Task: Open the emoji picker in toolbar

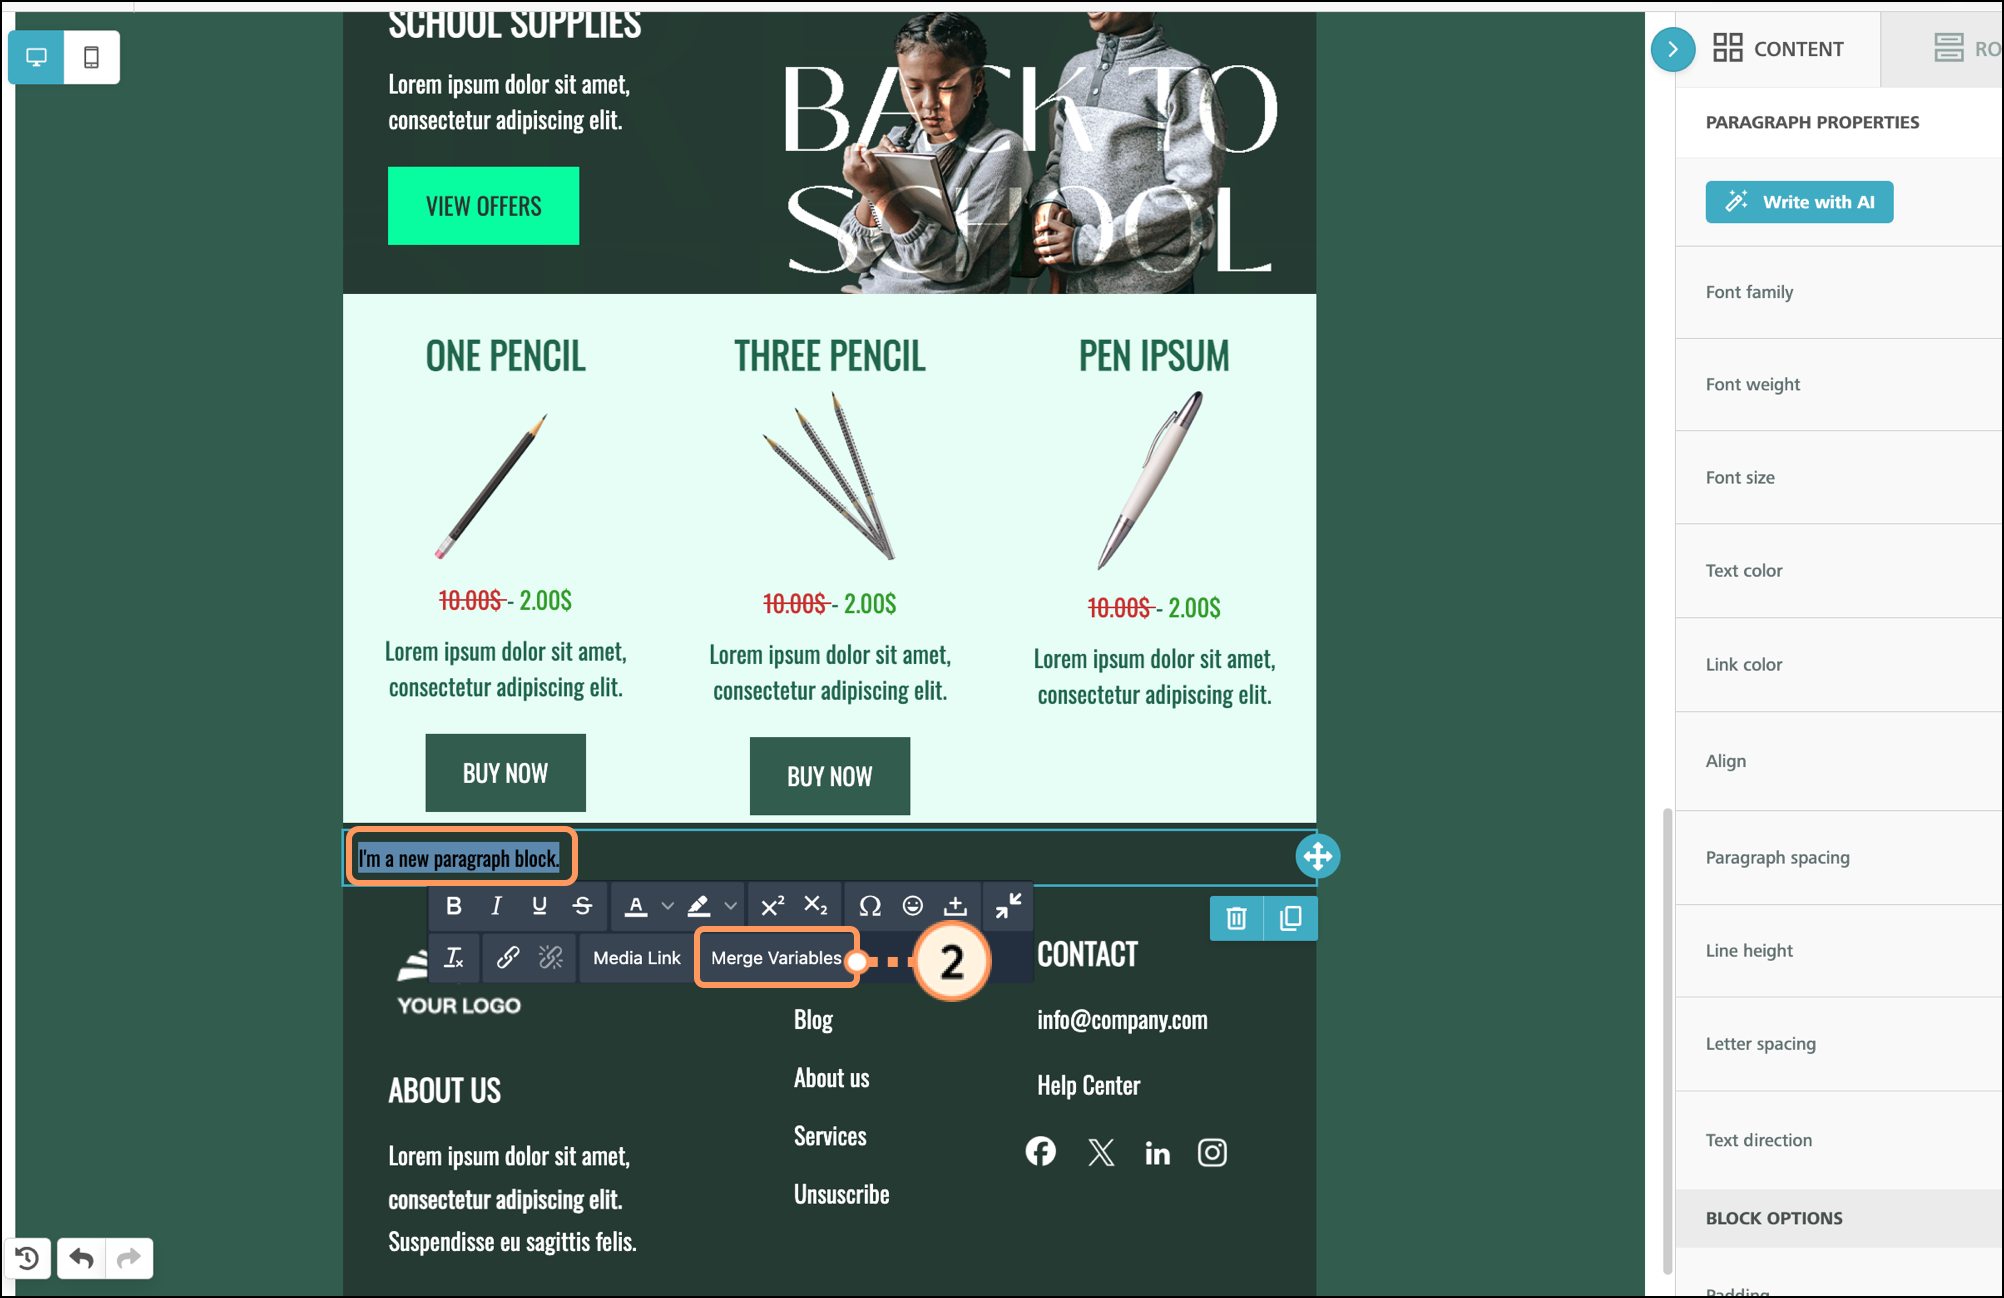Action: pos(912,906)
